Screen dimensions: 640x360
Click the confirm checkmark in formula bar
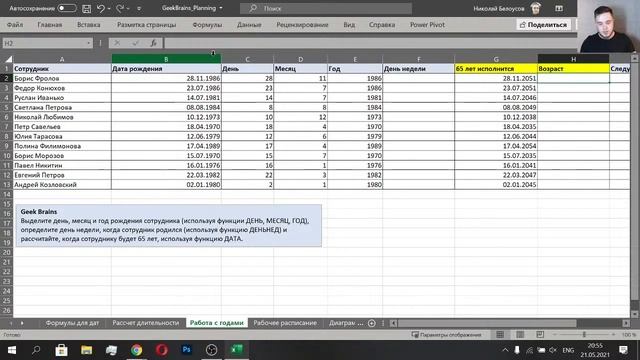136,43
